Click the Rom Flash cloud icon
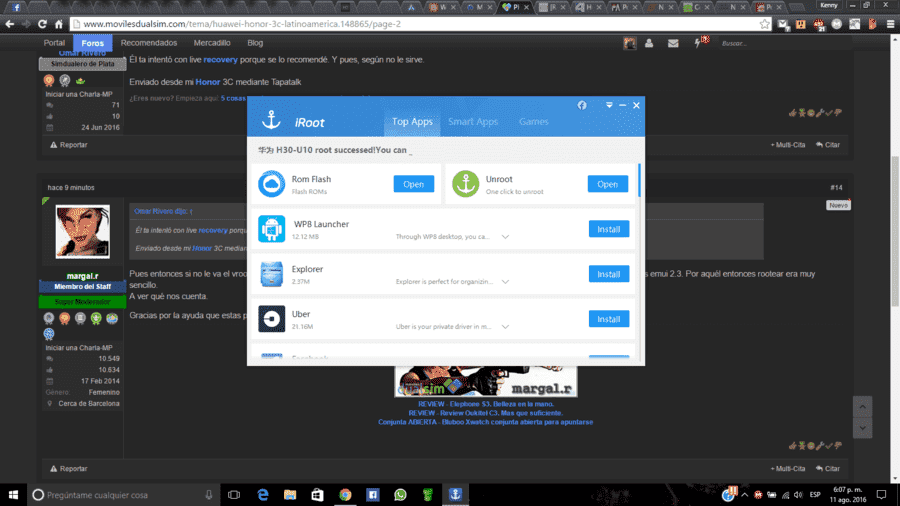 point(271,184)
